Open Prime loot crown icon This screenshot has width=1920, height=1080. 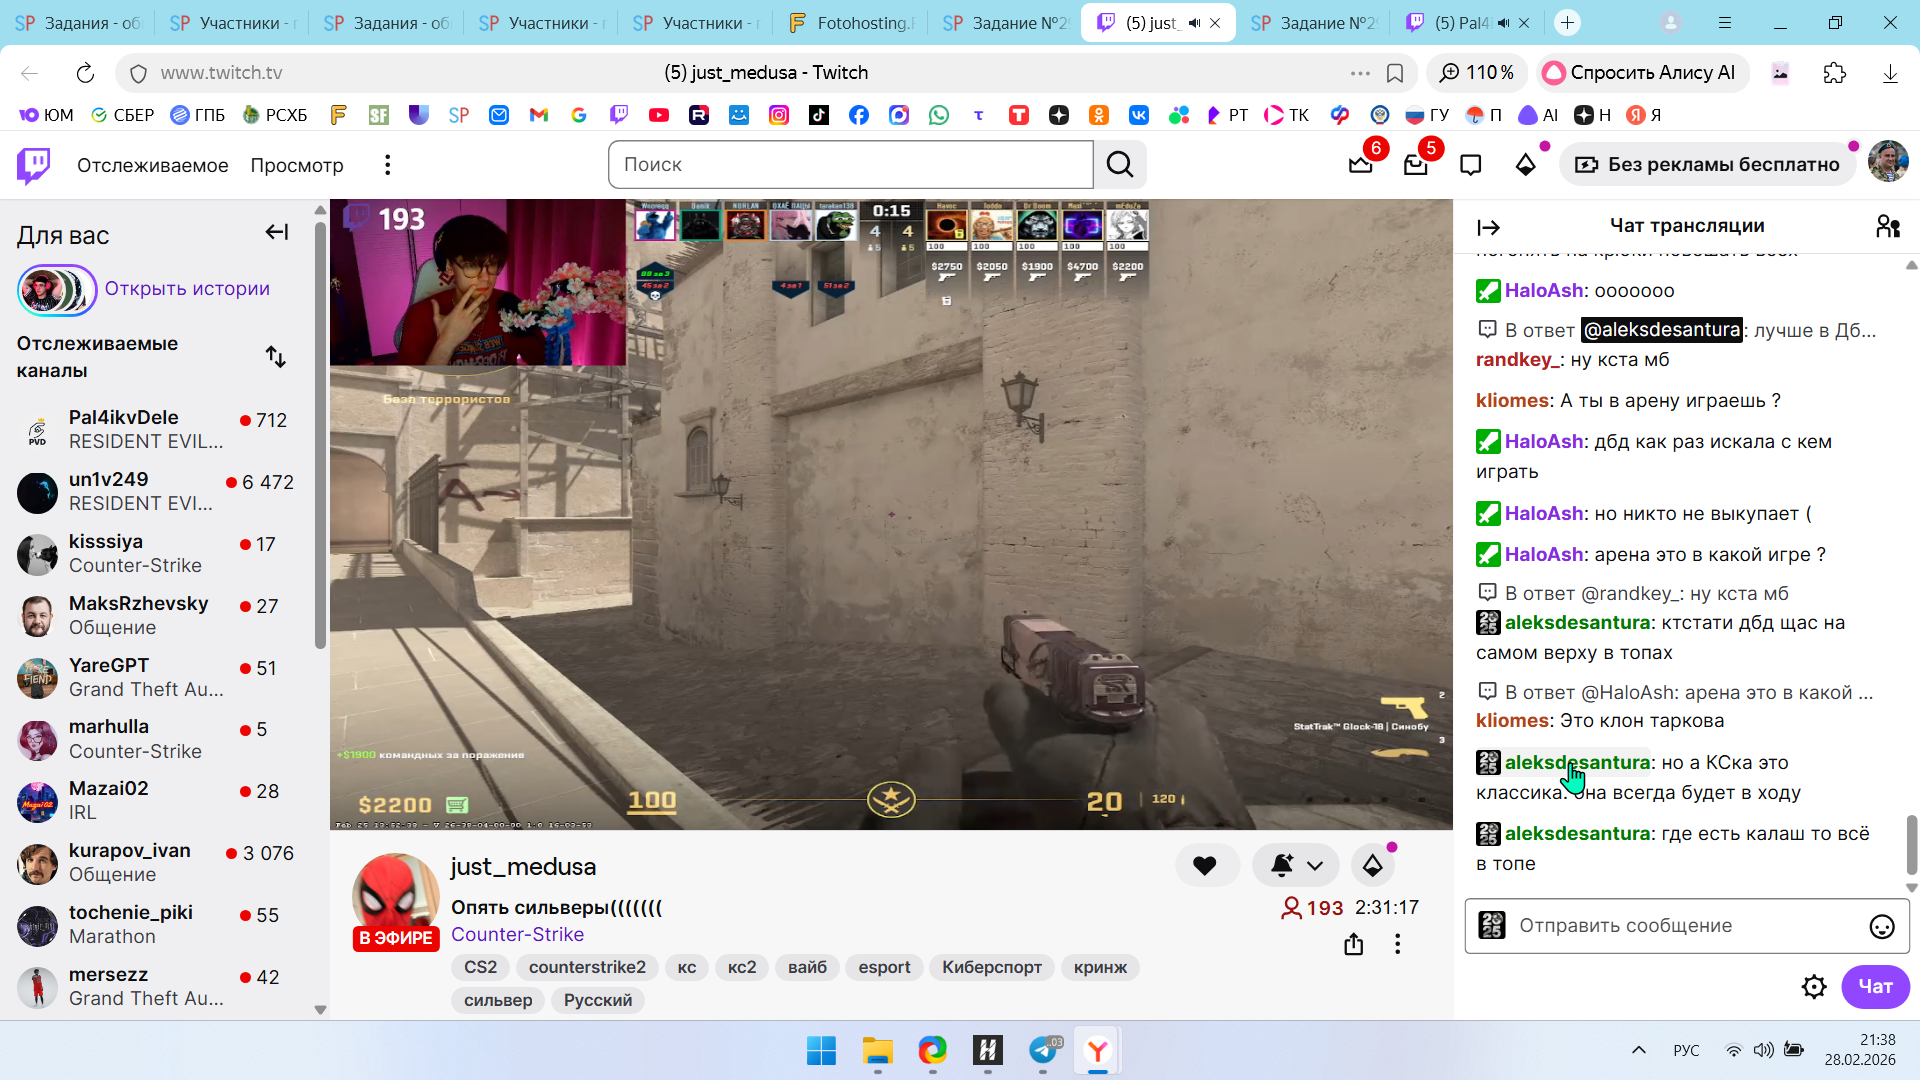point(1361,165)
